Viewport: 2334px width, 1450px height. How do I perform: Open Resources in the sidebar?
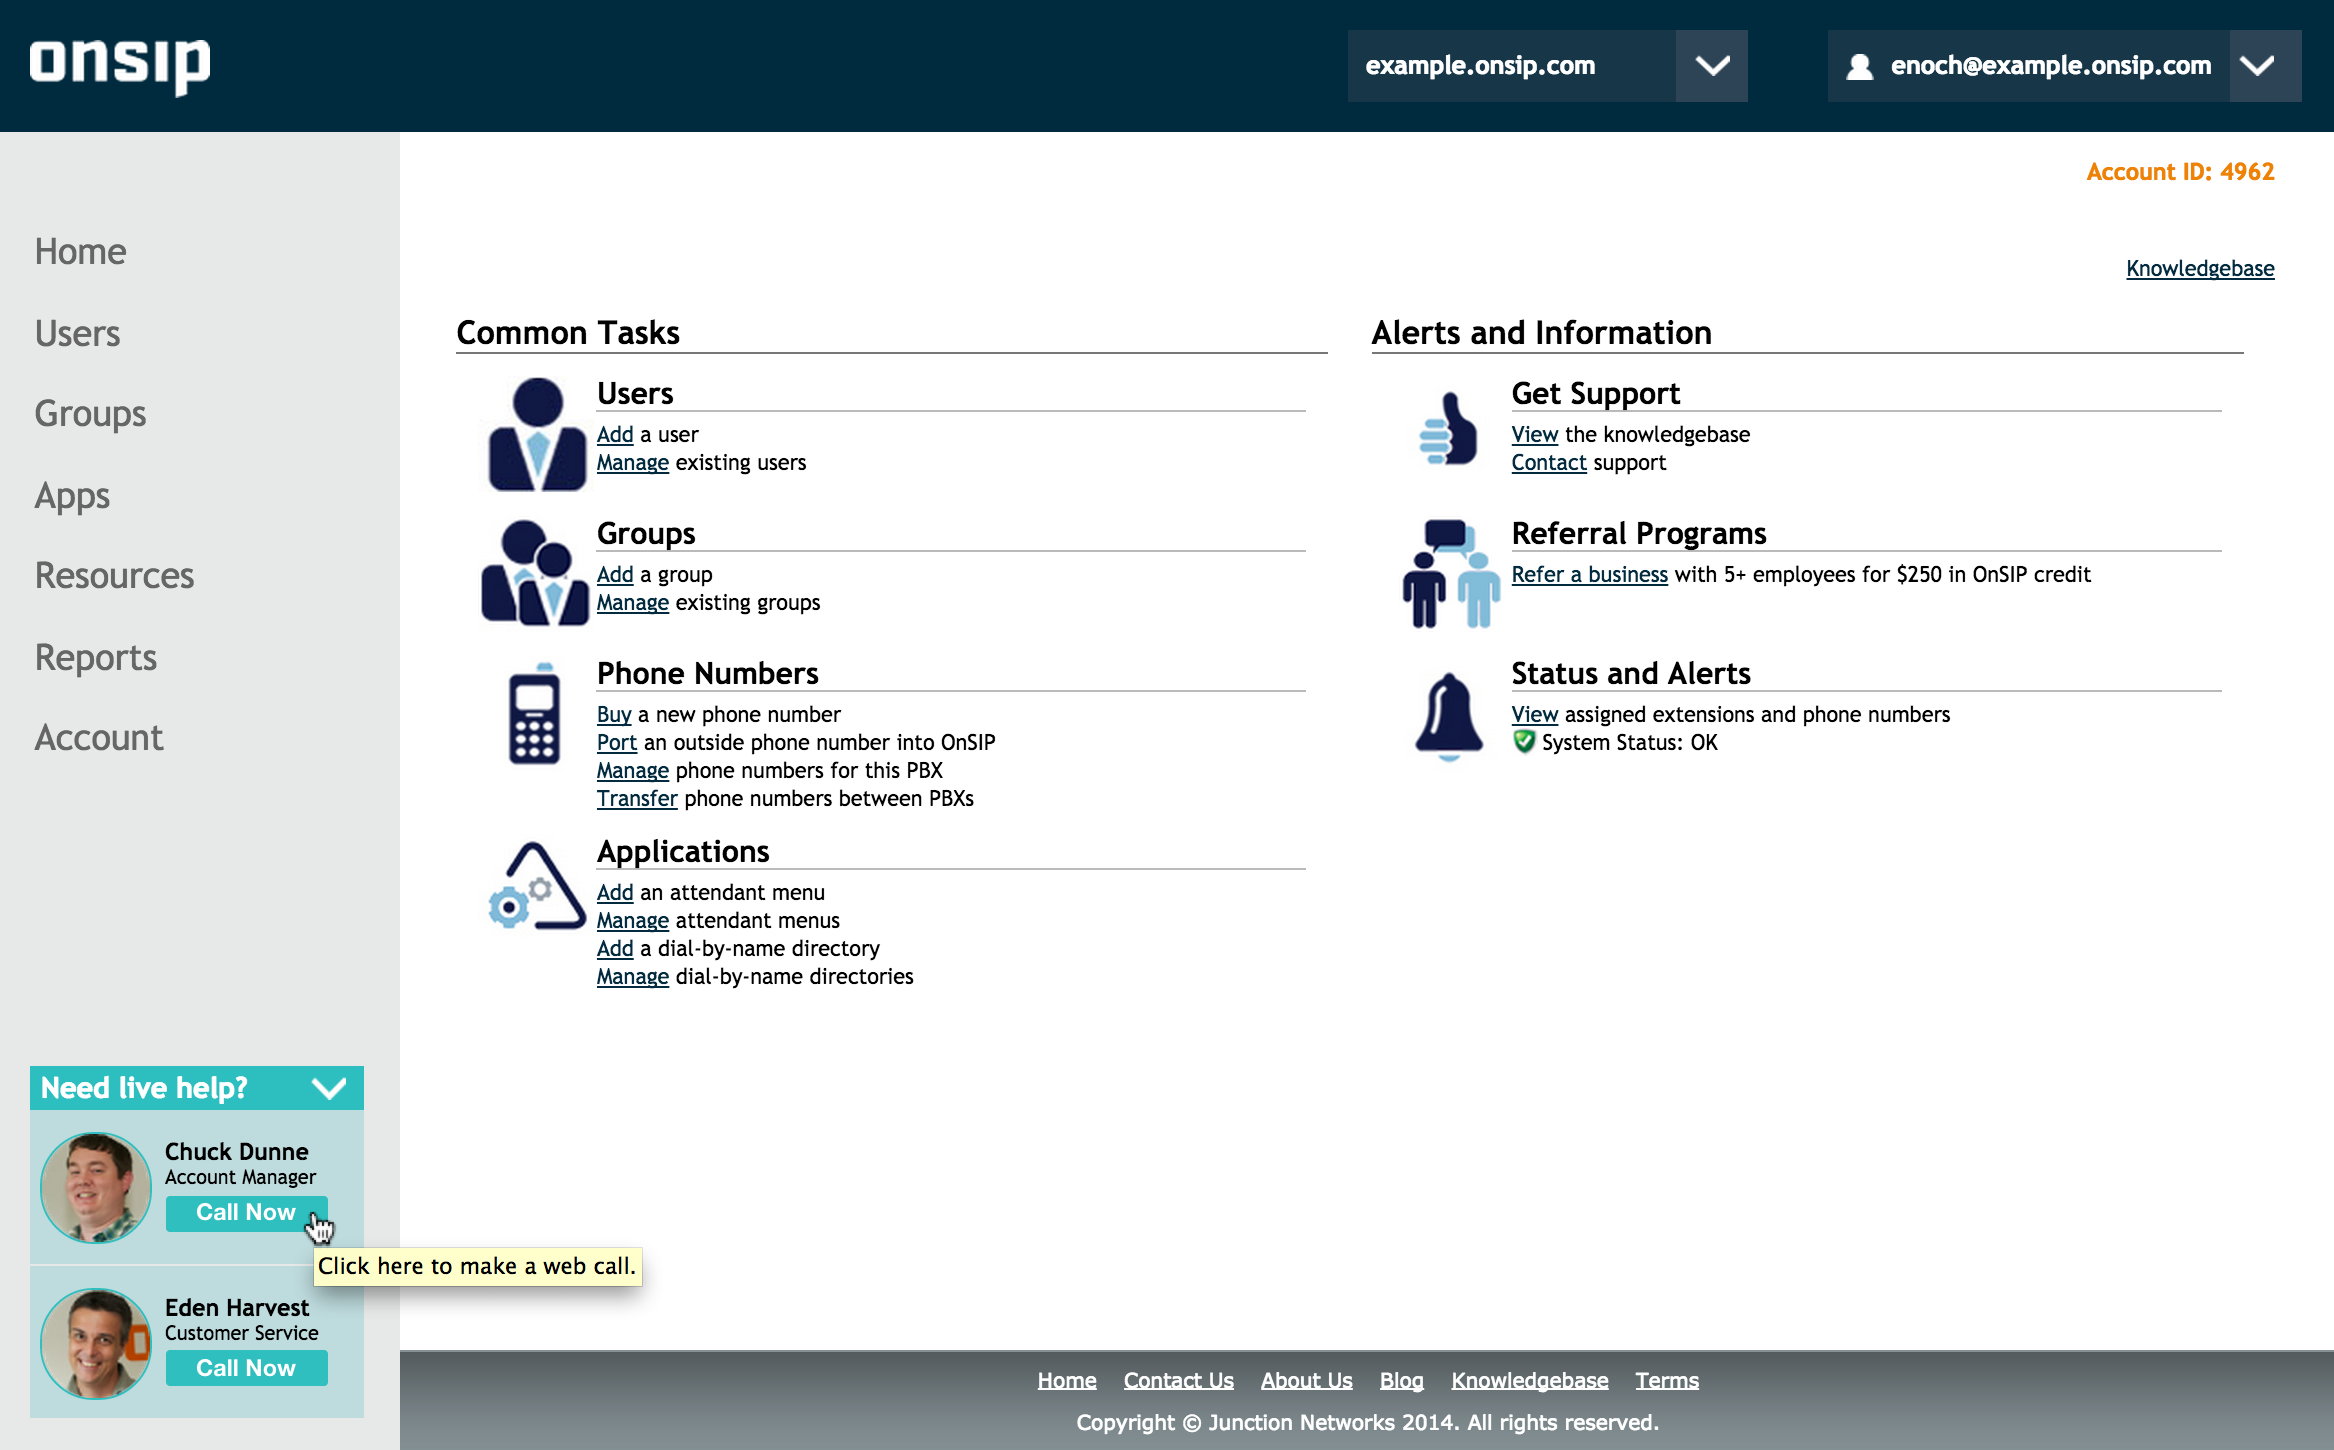click(x=114, y=576)
